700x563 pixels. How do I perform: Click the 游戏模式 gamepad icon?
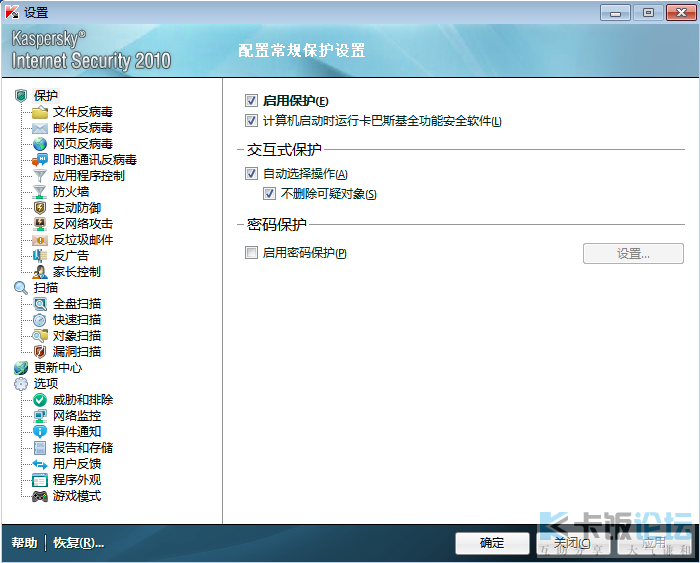coord(40,496)
